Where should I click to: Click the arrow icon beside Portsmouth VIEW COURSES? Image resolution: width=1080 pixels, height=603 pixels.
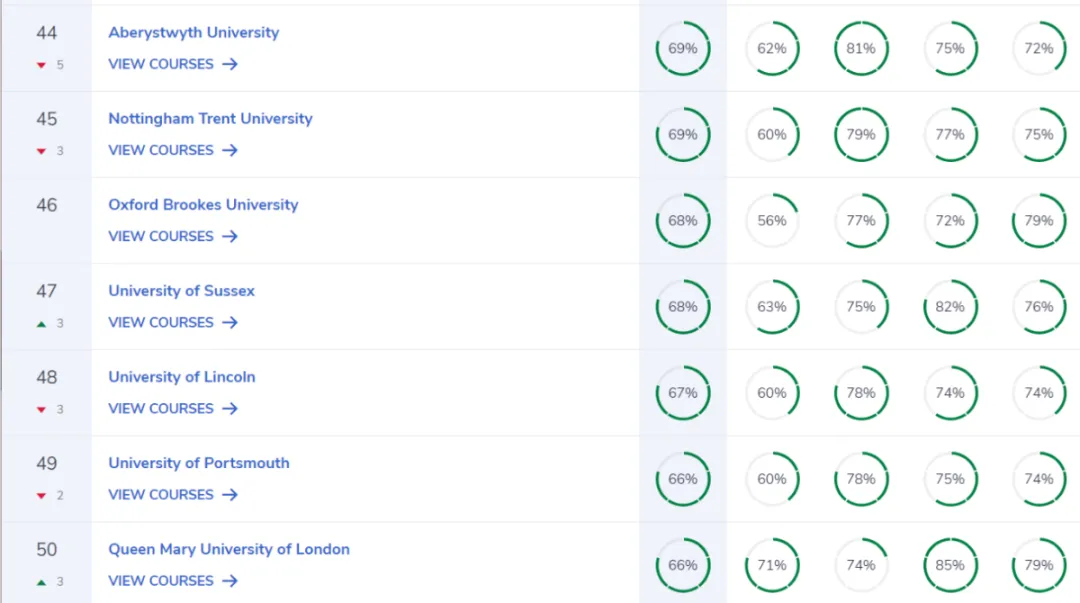point(230,495)
